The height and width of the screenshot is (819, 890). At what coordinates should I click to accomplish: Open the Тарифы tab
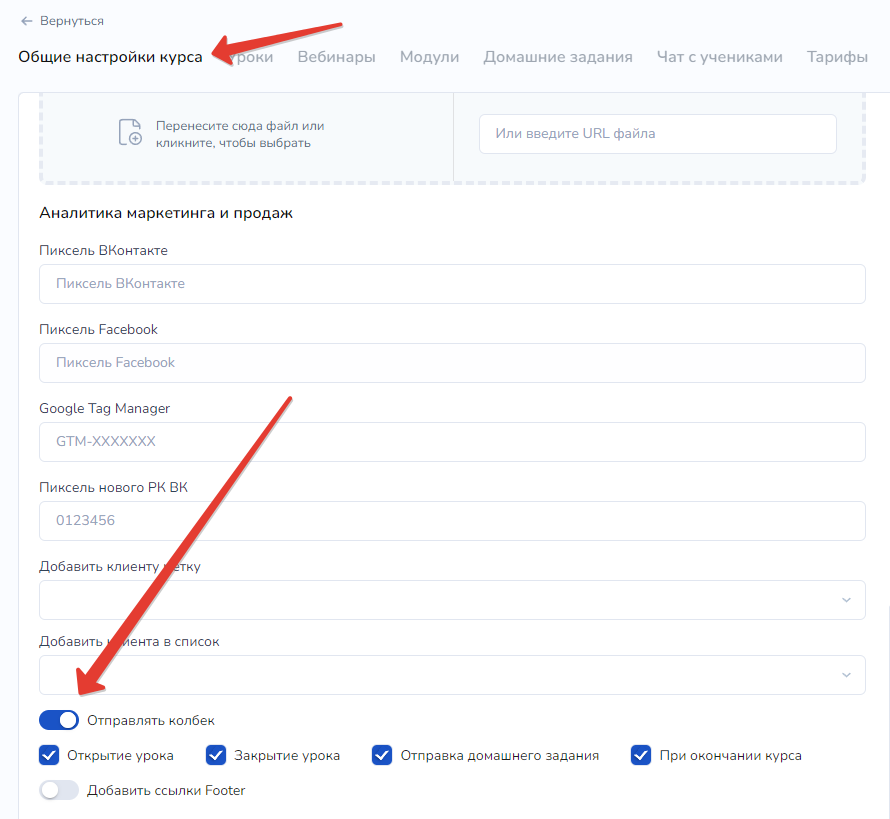[x=837, y=57]
